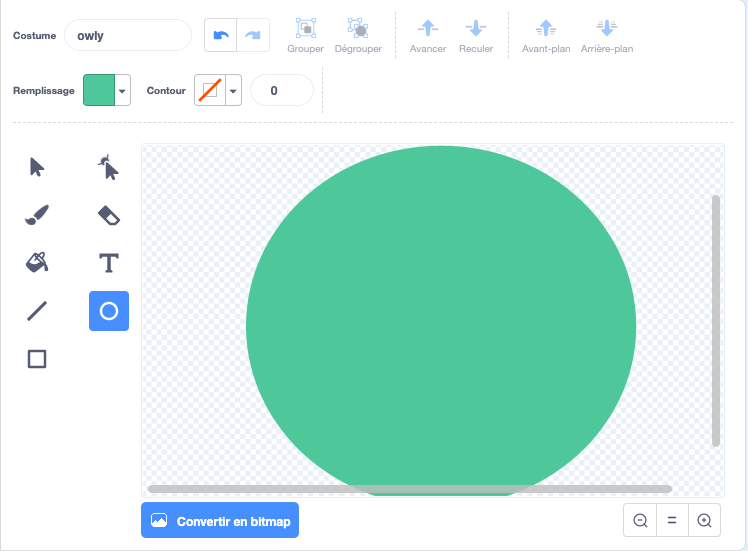Select the Eraser tool

(x=109, y=215)
